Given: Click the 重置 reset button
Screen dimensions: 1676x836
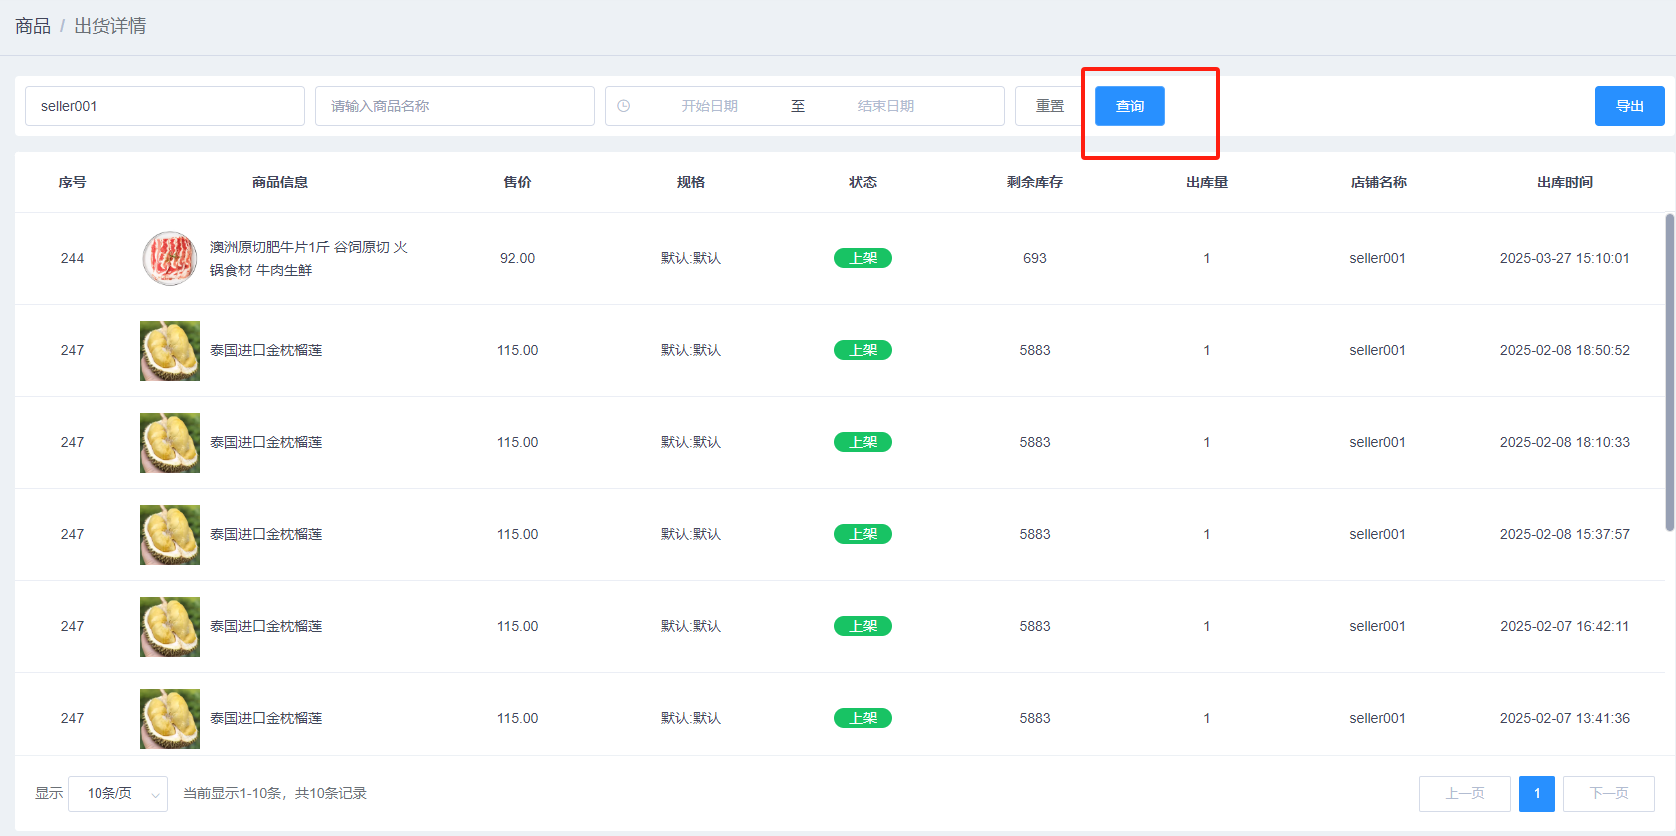Looking at the screenshot, I should point(1049,106).
